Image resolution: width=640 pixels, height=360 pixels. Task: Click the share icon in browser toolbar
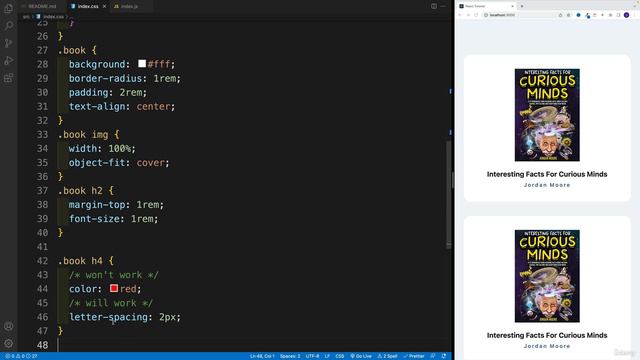(x=560, y=15)
